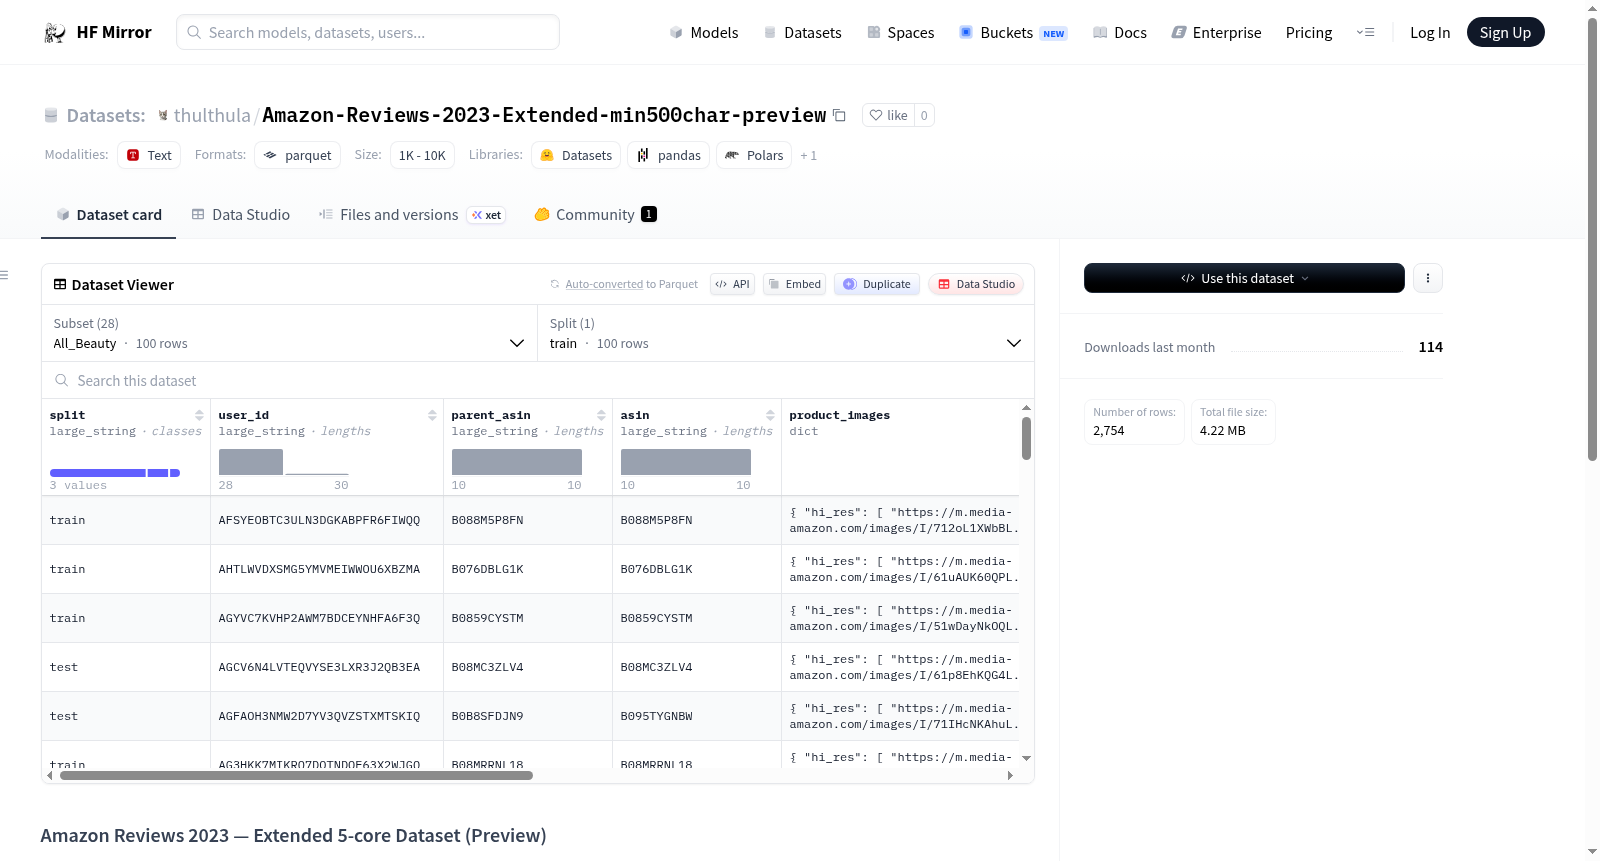
Task: Click the pandas library tag
Action: coord(669,155)
